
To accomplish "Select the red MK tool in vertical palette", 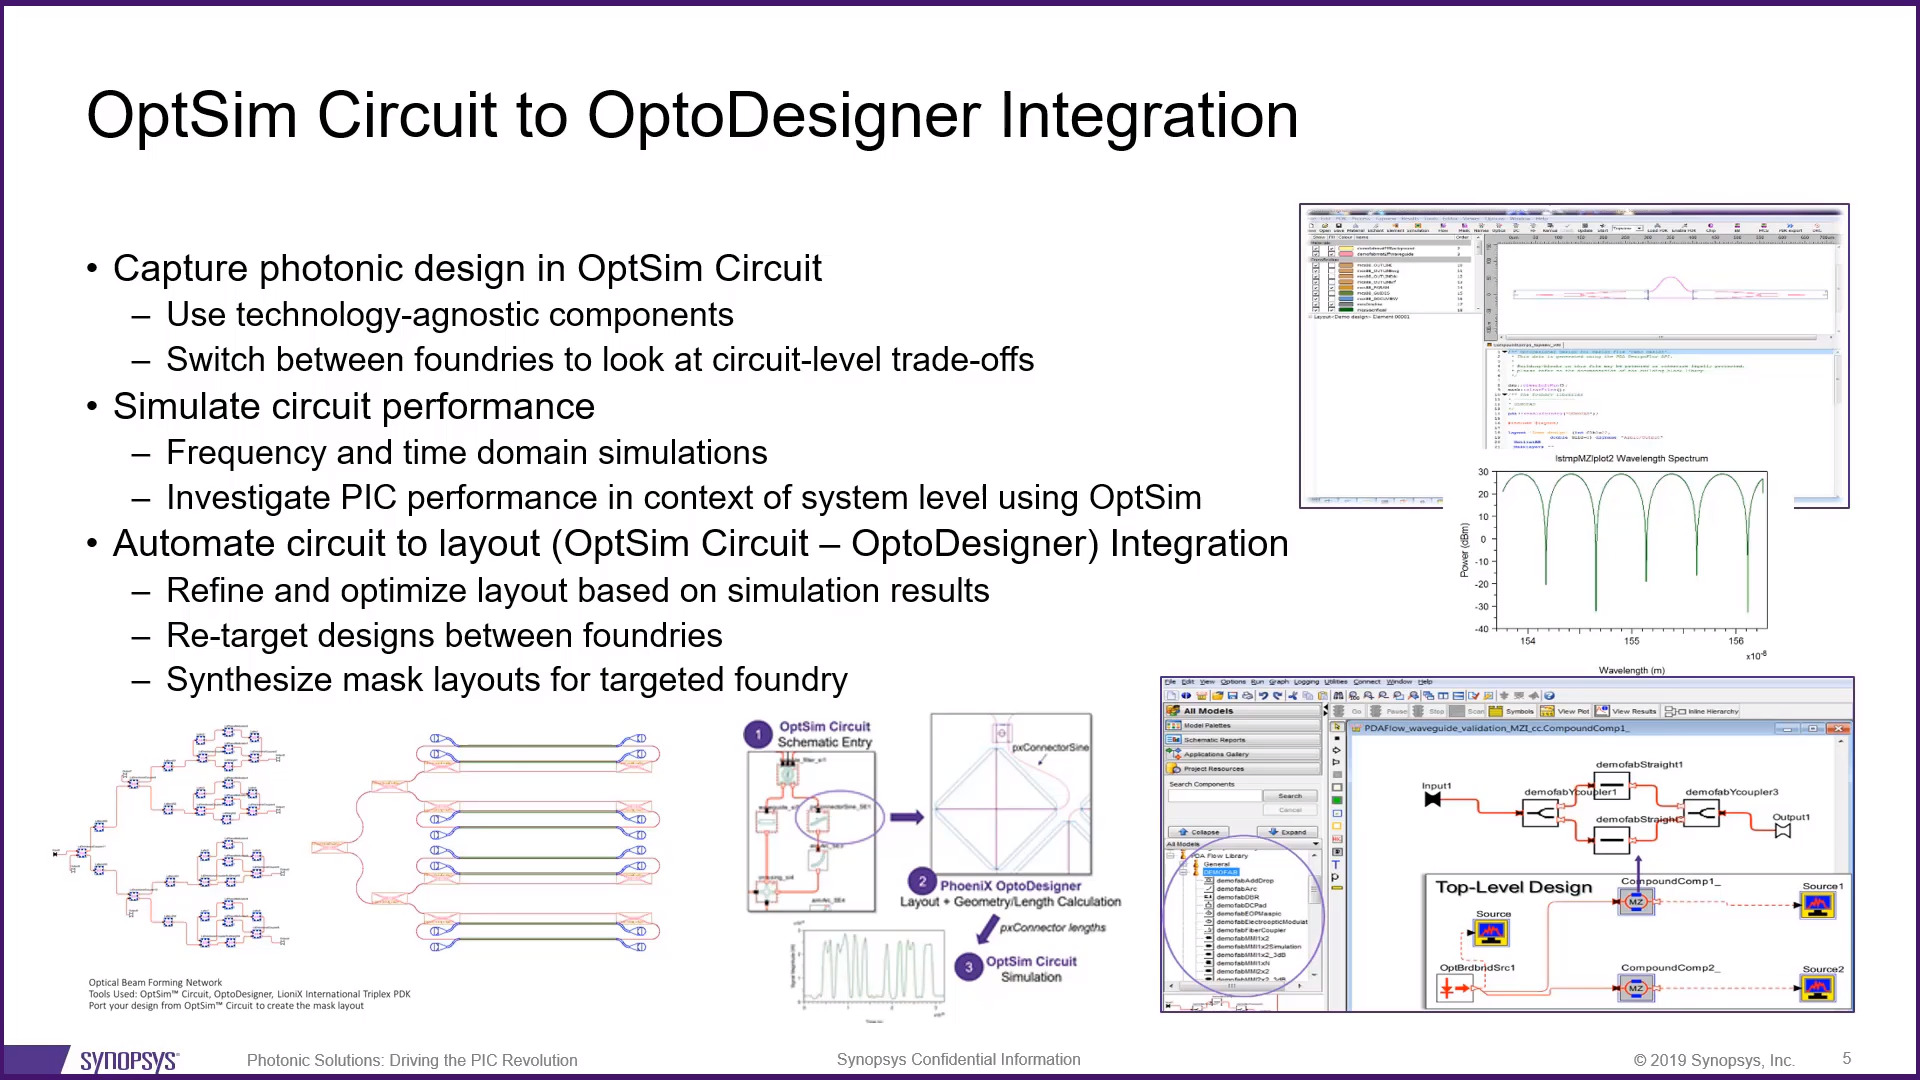I will tap(1337, 839).
